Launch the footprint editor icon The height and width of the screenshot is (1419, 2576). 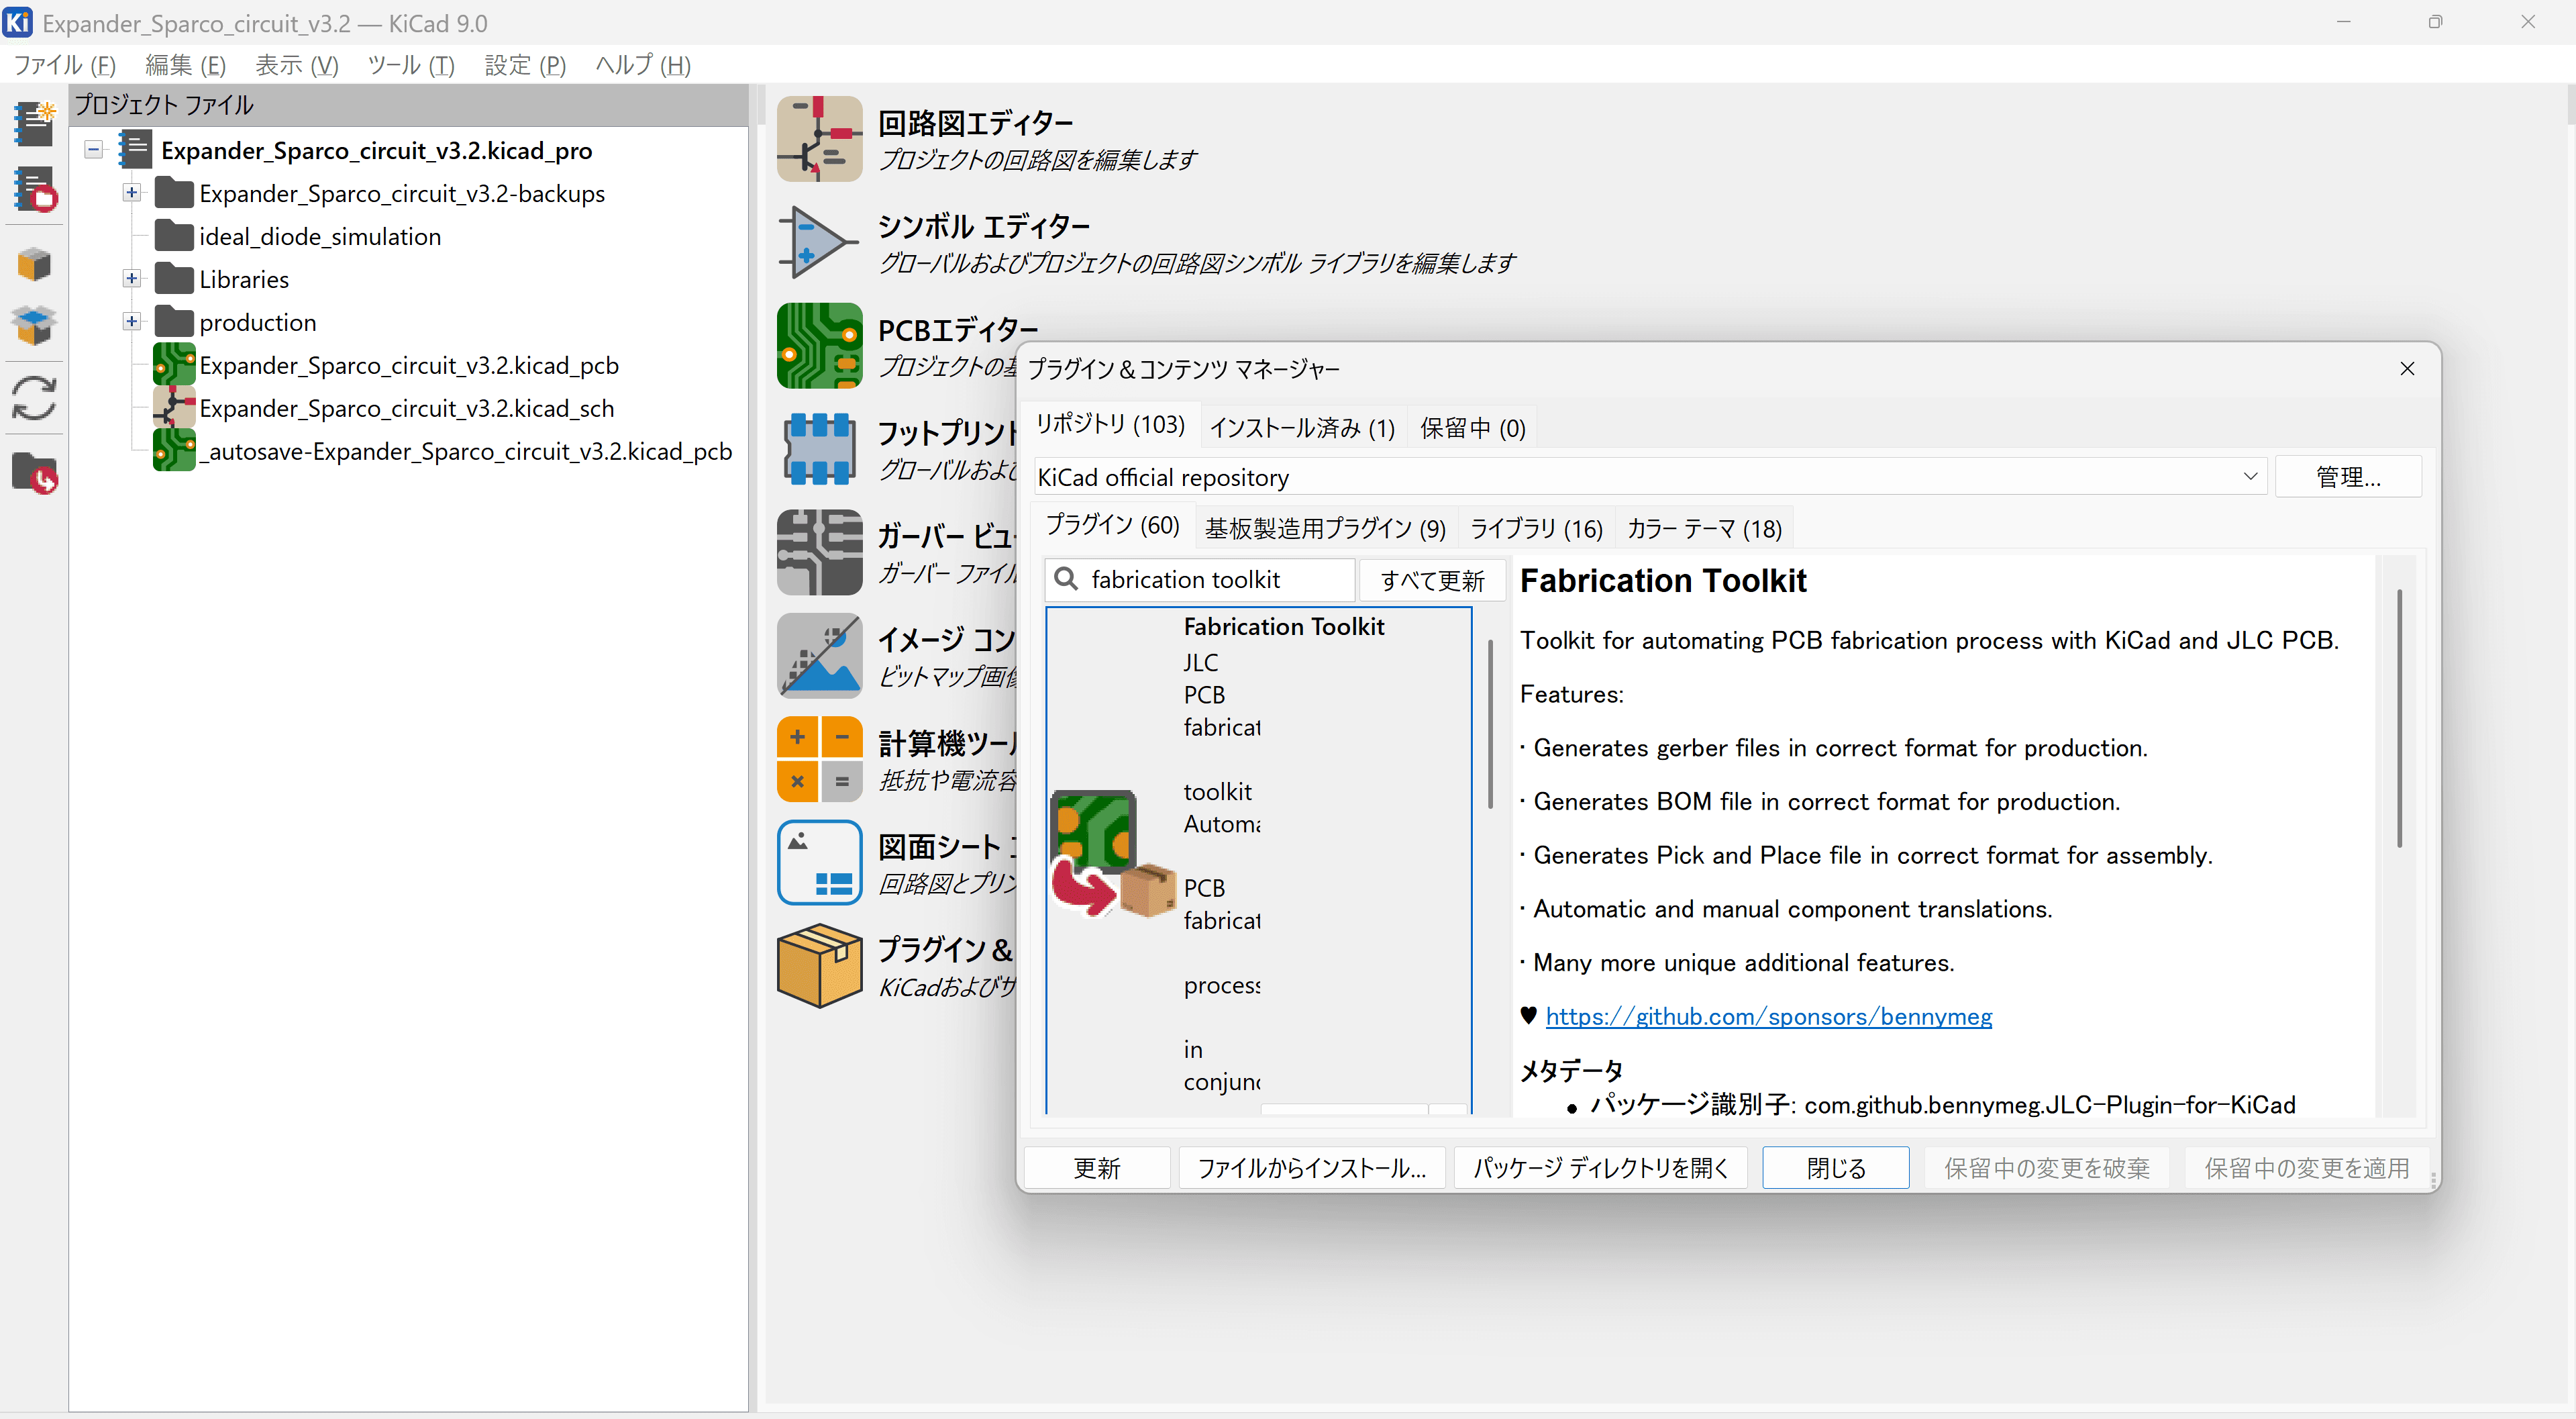pyautogui.click(x=819, y=449)
